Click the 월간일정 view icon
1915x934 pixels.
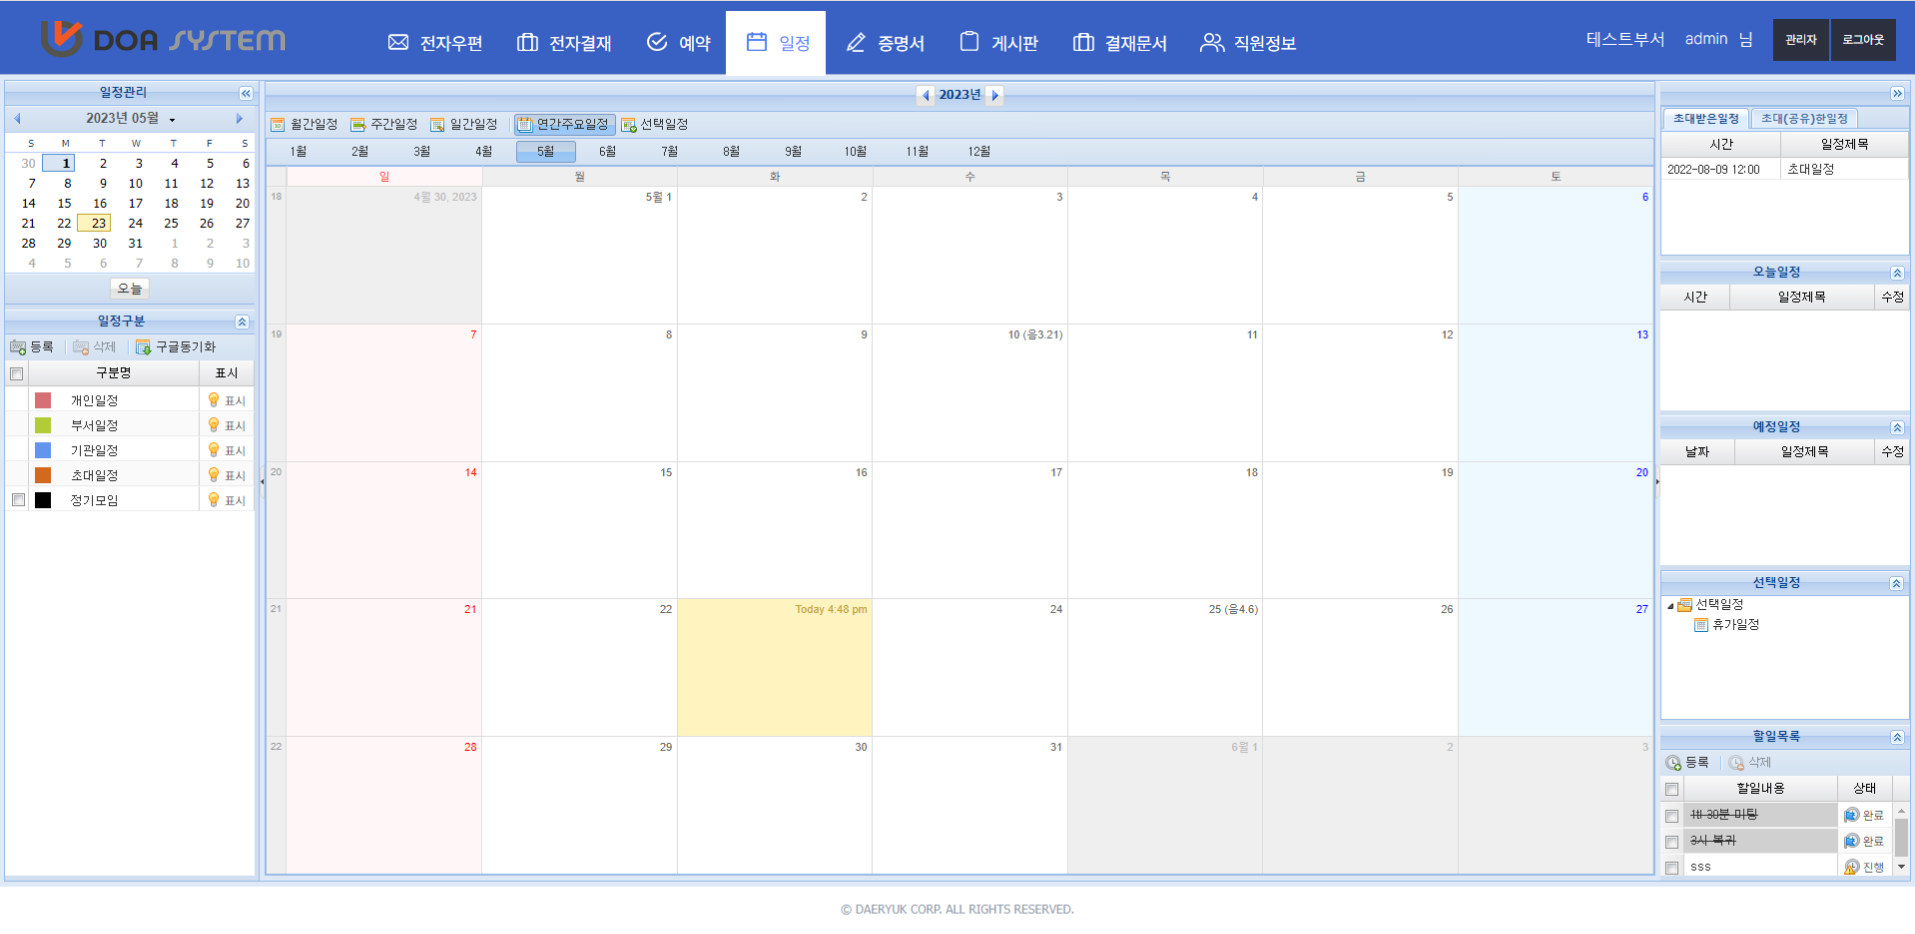coord(278,124)
